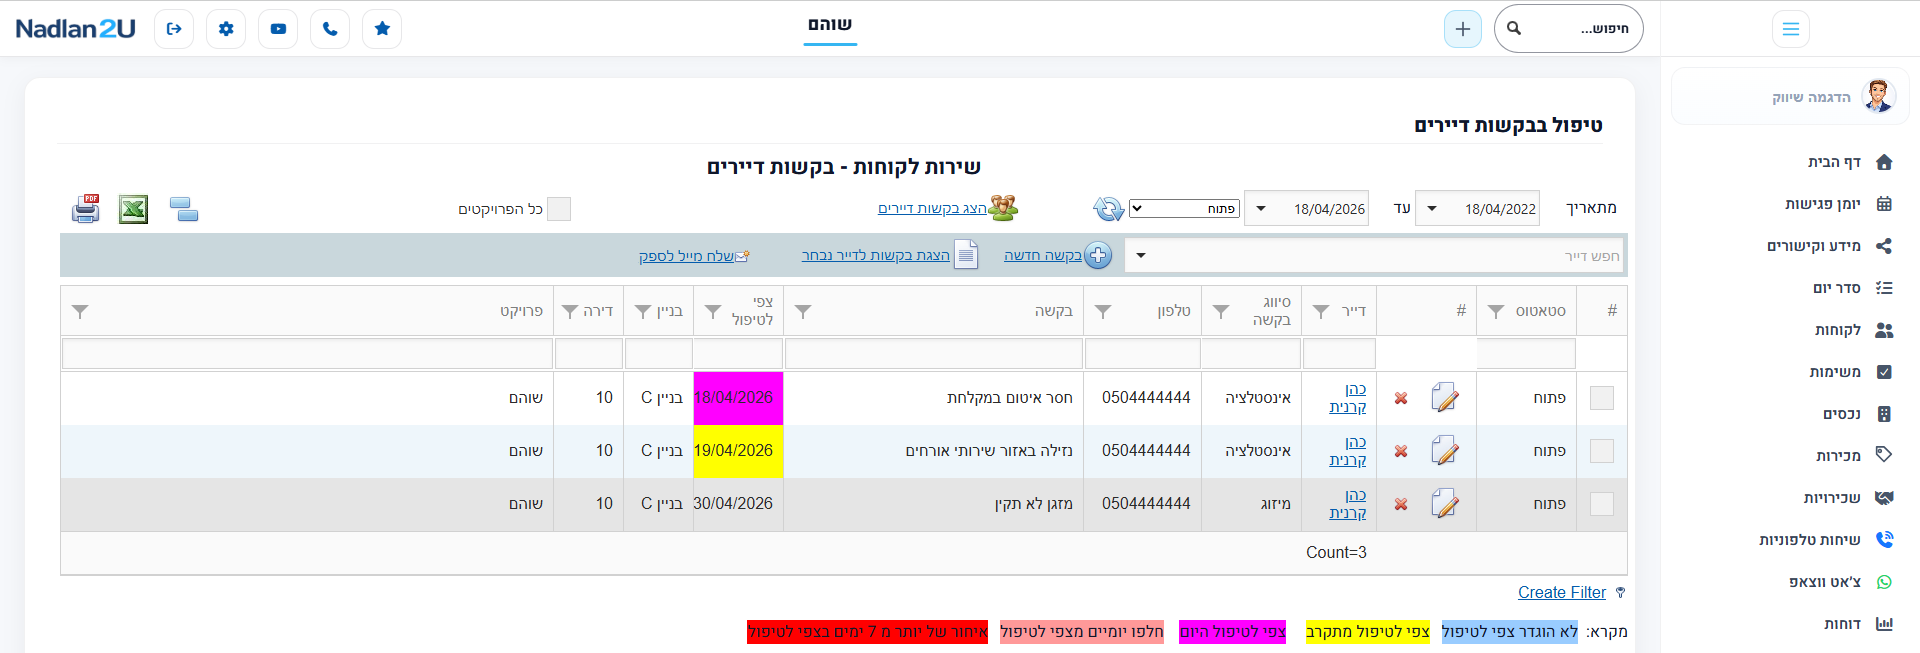The height and width of the screenshot is (653, 1920).
Task: Click the blue layout panels icon
Action: coord(184,209)
